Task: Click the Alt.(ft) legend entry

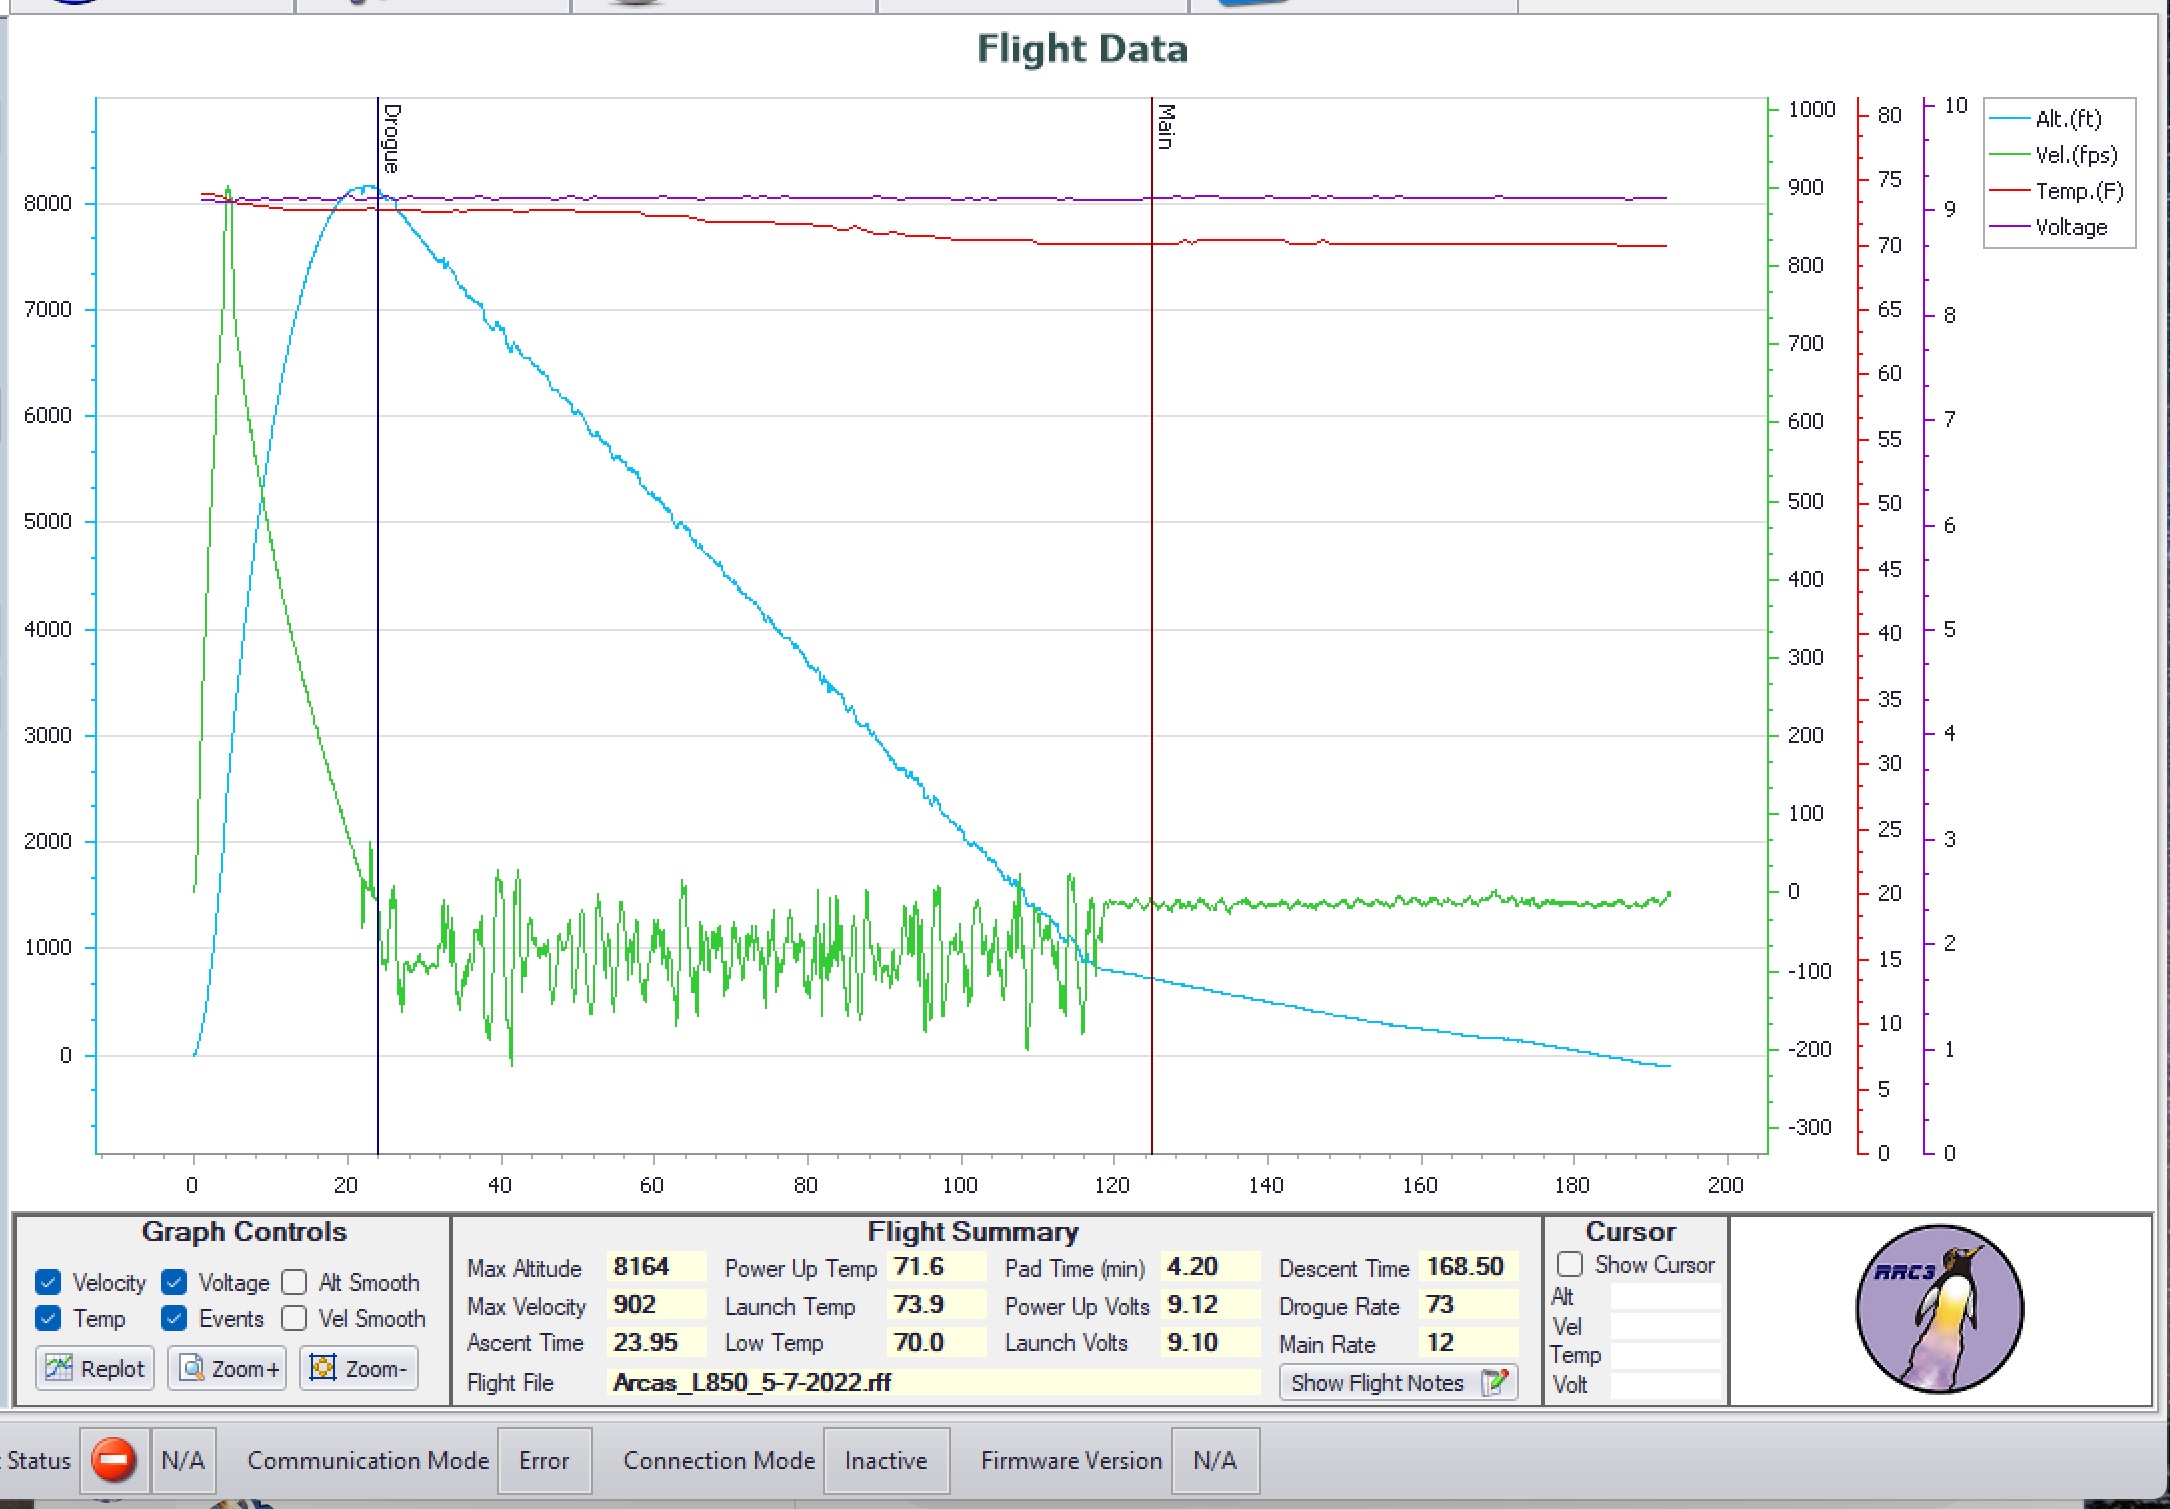Action: (x=2067, y=119)
